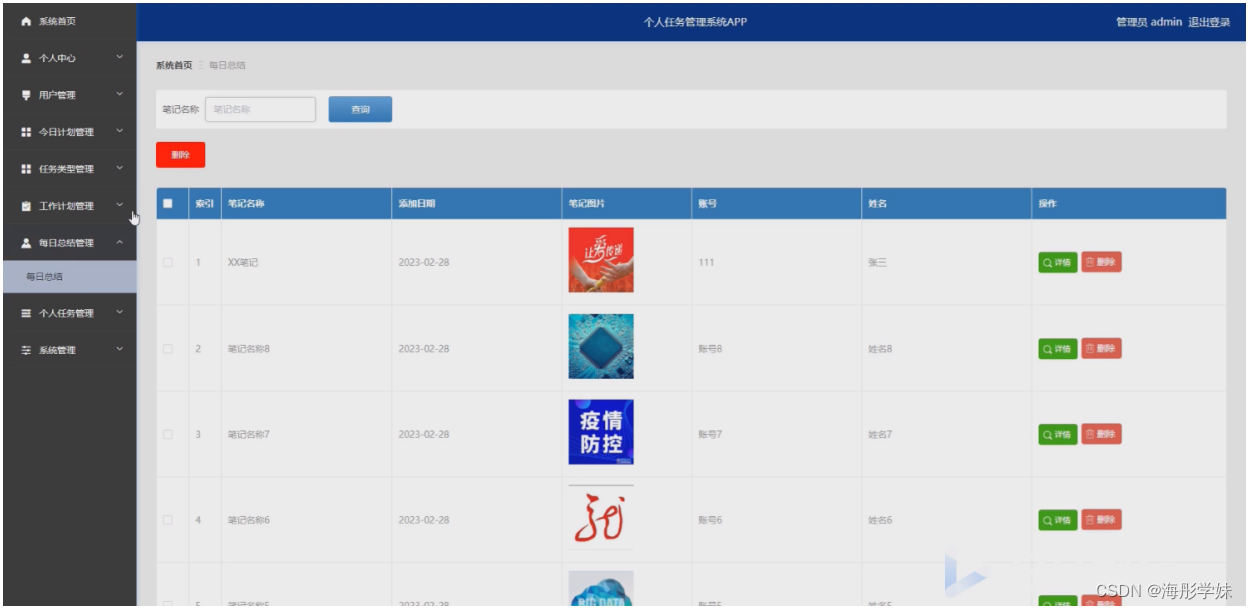Viewport: 1248px width, 609px height.
Task: Delete the XX笔记 row
Action: (x=1101, y=263)
